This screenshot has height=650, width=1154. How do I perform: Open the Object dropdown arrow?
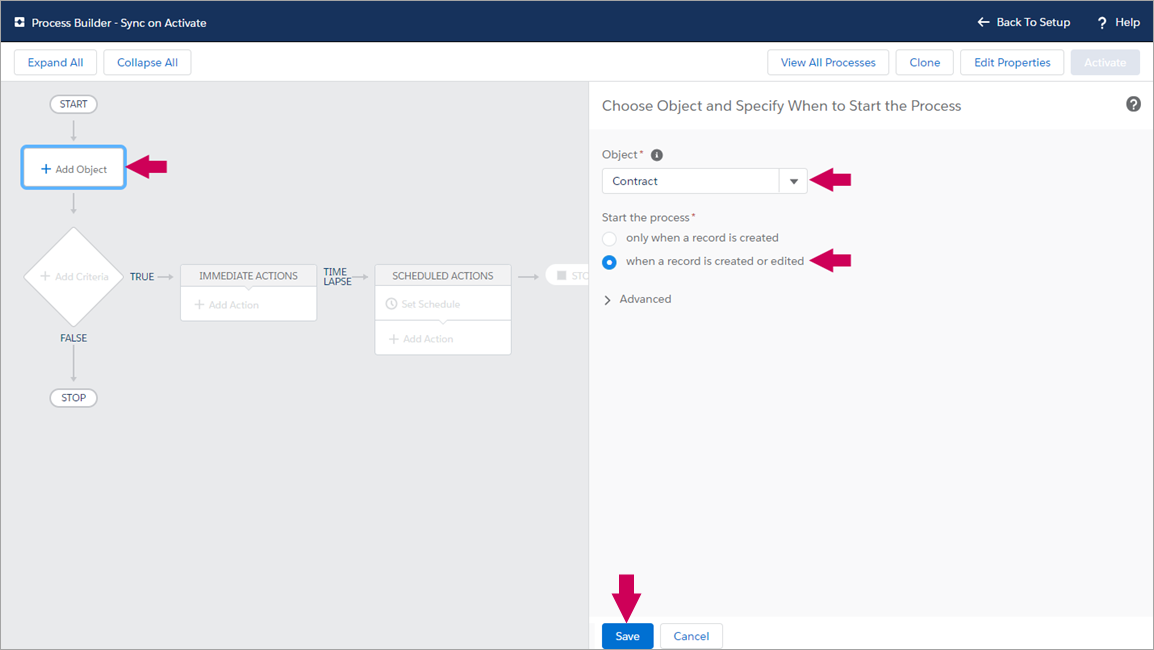[793, 181]
